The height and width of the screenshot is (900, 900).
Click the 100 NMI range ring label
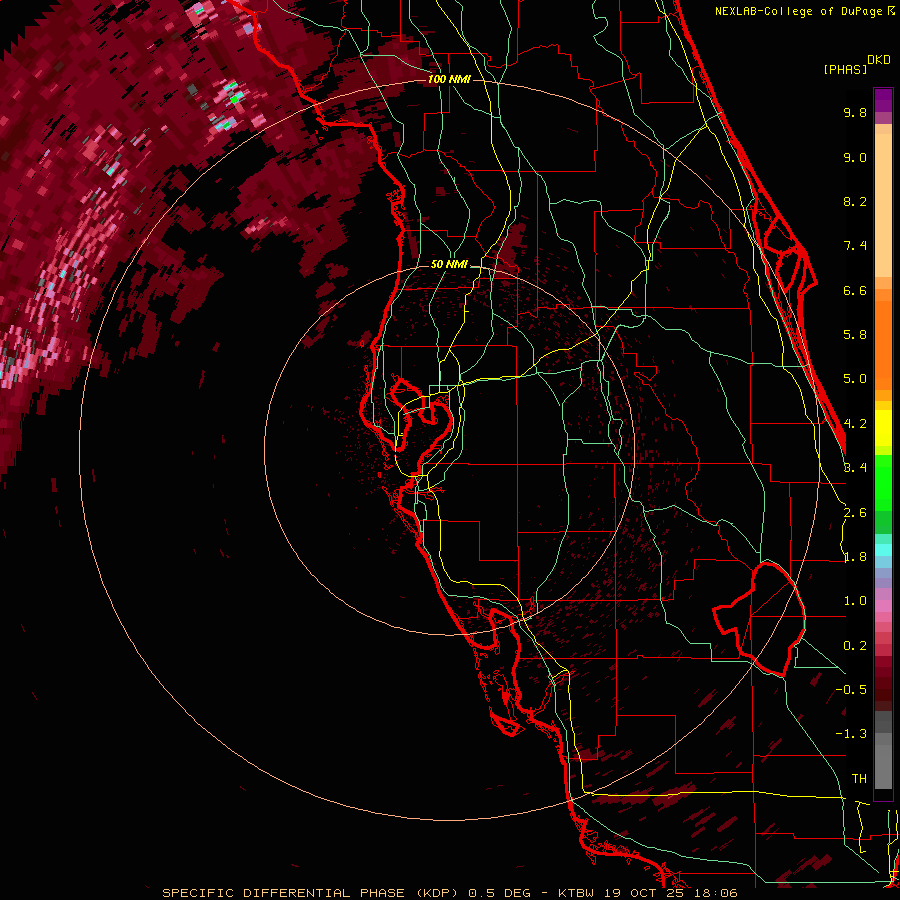(x=448, y=79)
